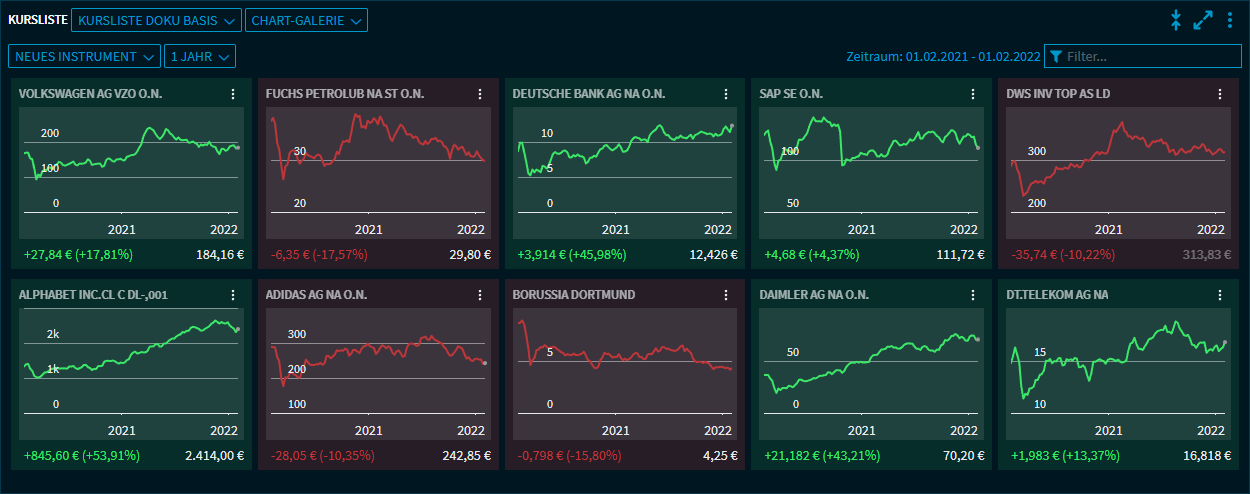The height and width of the screenshot is (494, 1250).
Task: Click the collapse vertically arrows icon
Action: (x=1176, y=20)
